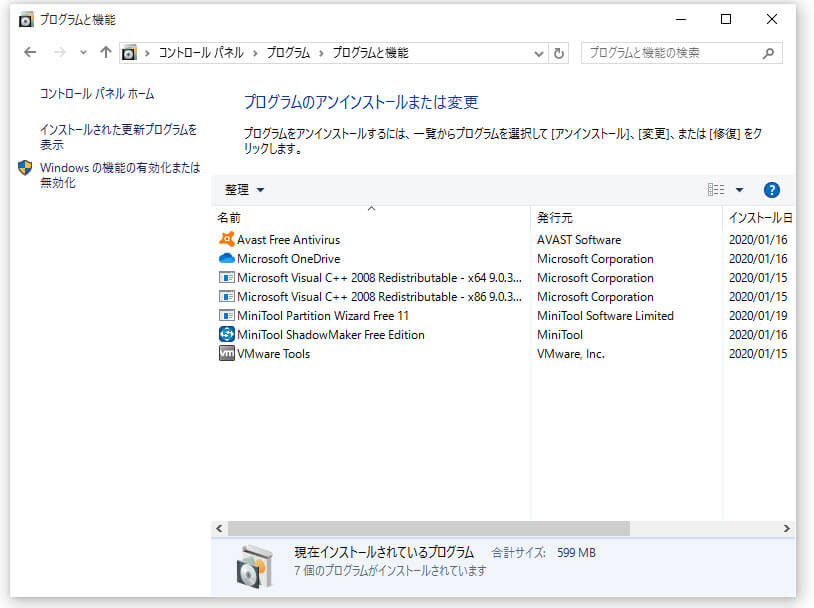Viewport: 814px width, 608px height.
Task: Click the refresh button in address bar
Action: (559, 53)
